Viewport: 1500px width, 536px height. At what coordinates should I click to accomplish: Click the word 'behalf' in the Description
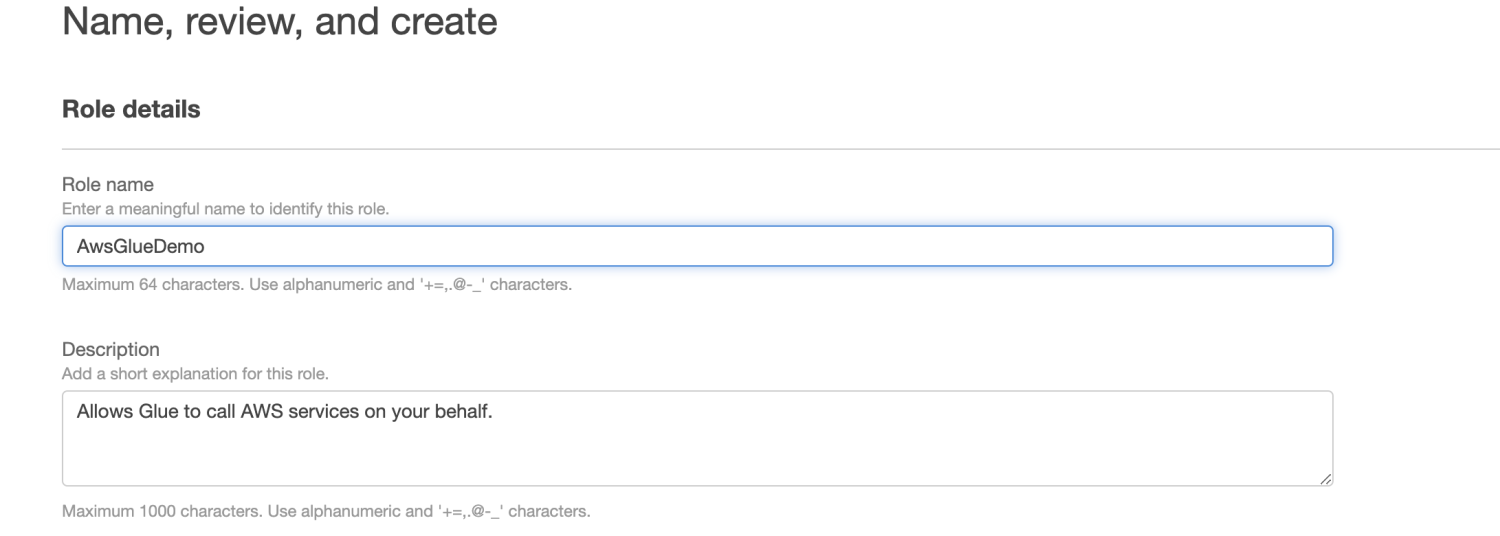click(x=467, y=411)
